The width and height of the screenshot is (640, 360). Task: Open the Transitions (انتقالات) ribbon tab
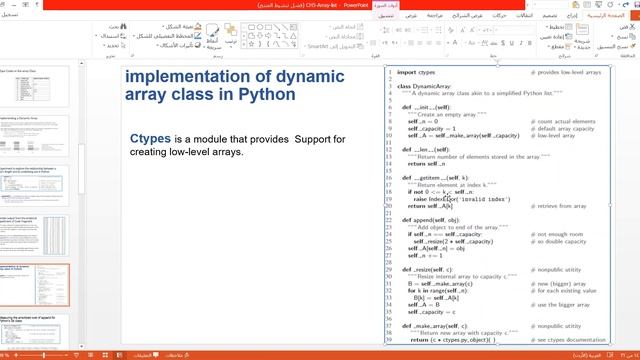point(524,16)
